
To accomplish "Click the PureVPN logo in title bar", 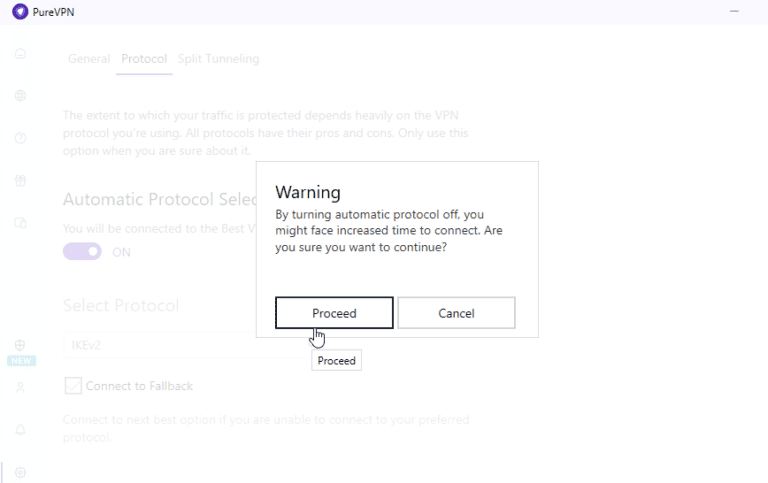I will click(x=20, y=12).
